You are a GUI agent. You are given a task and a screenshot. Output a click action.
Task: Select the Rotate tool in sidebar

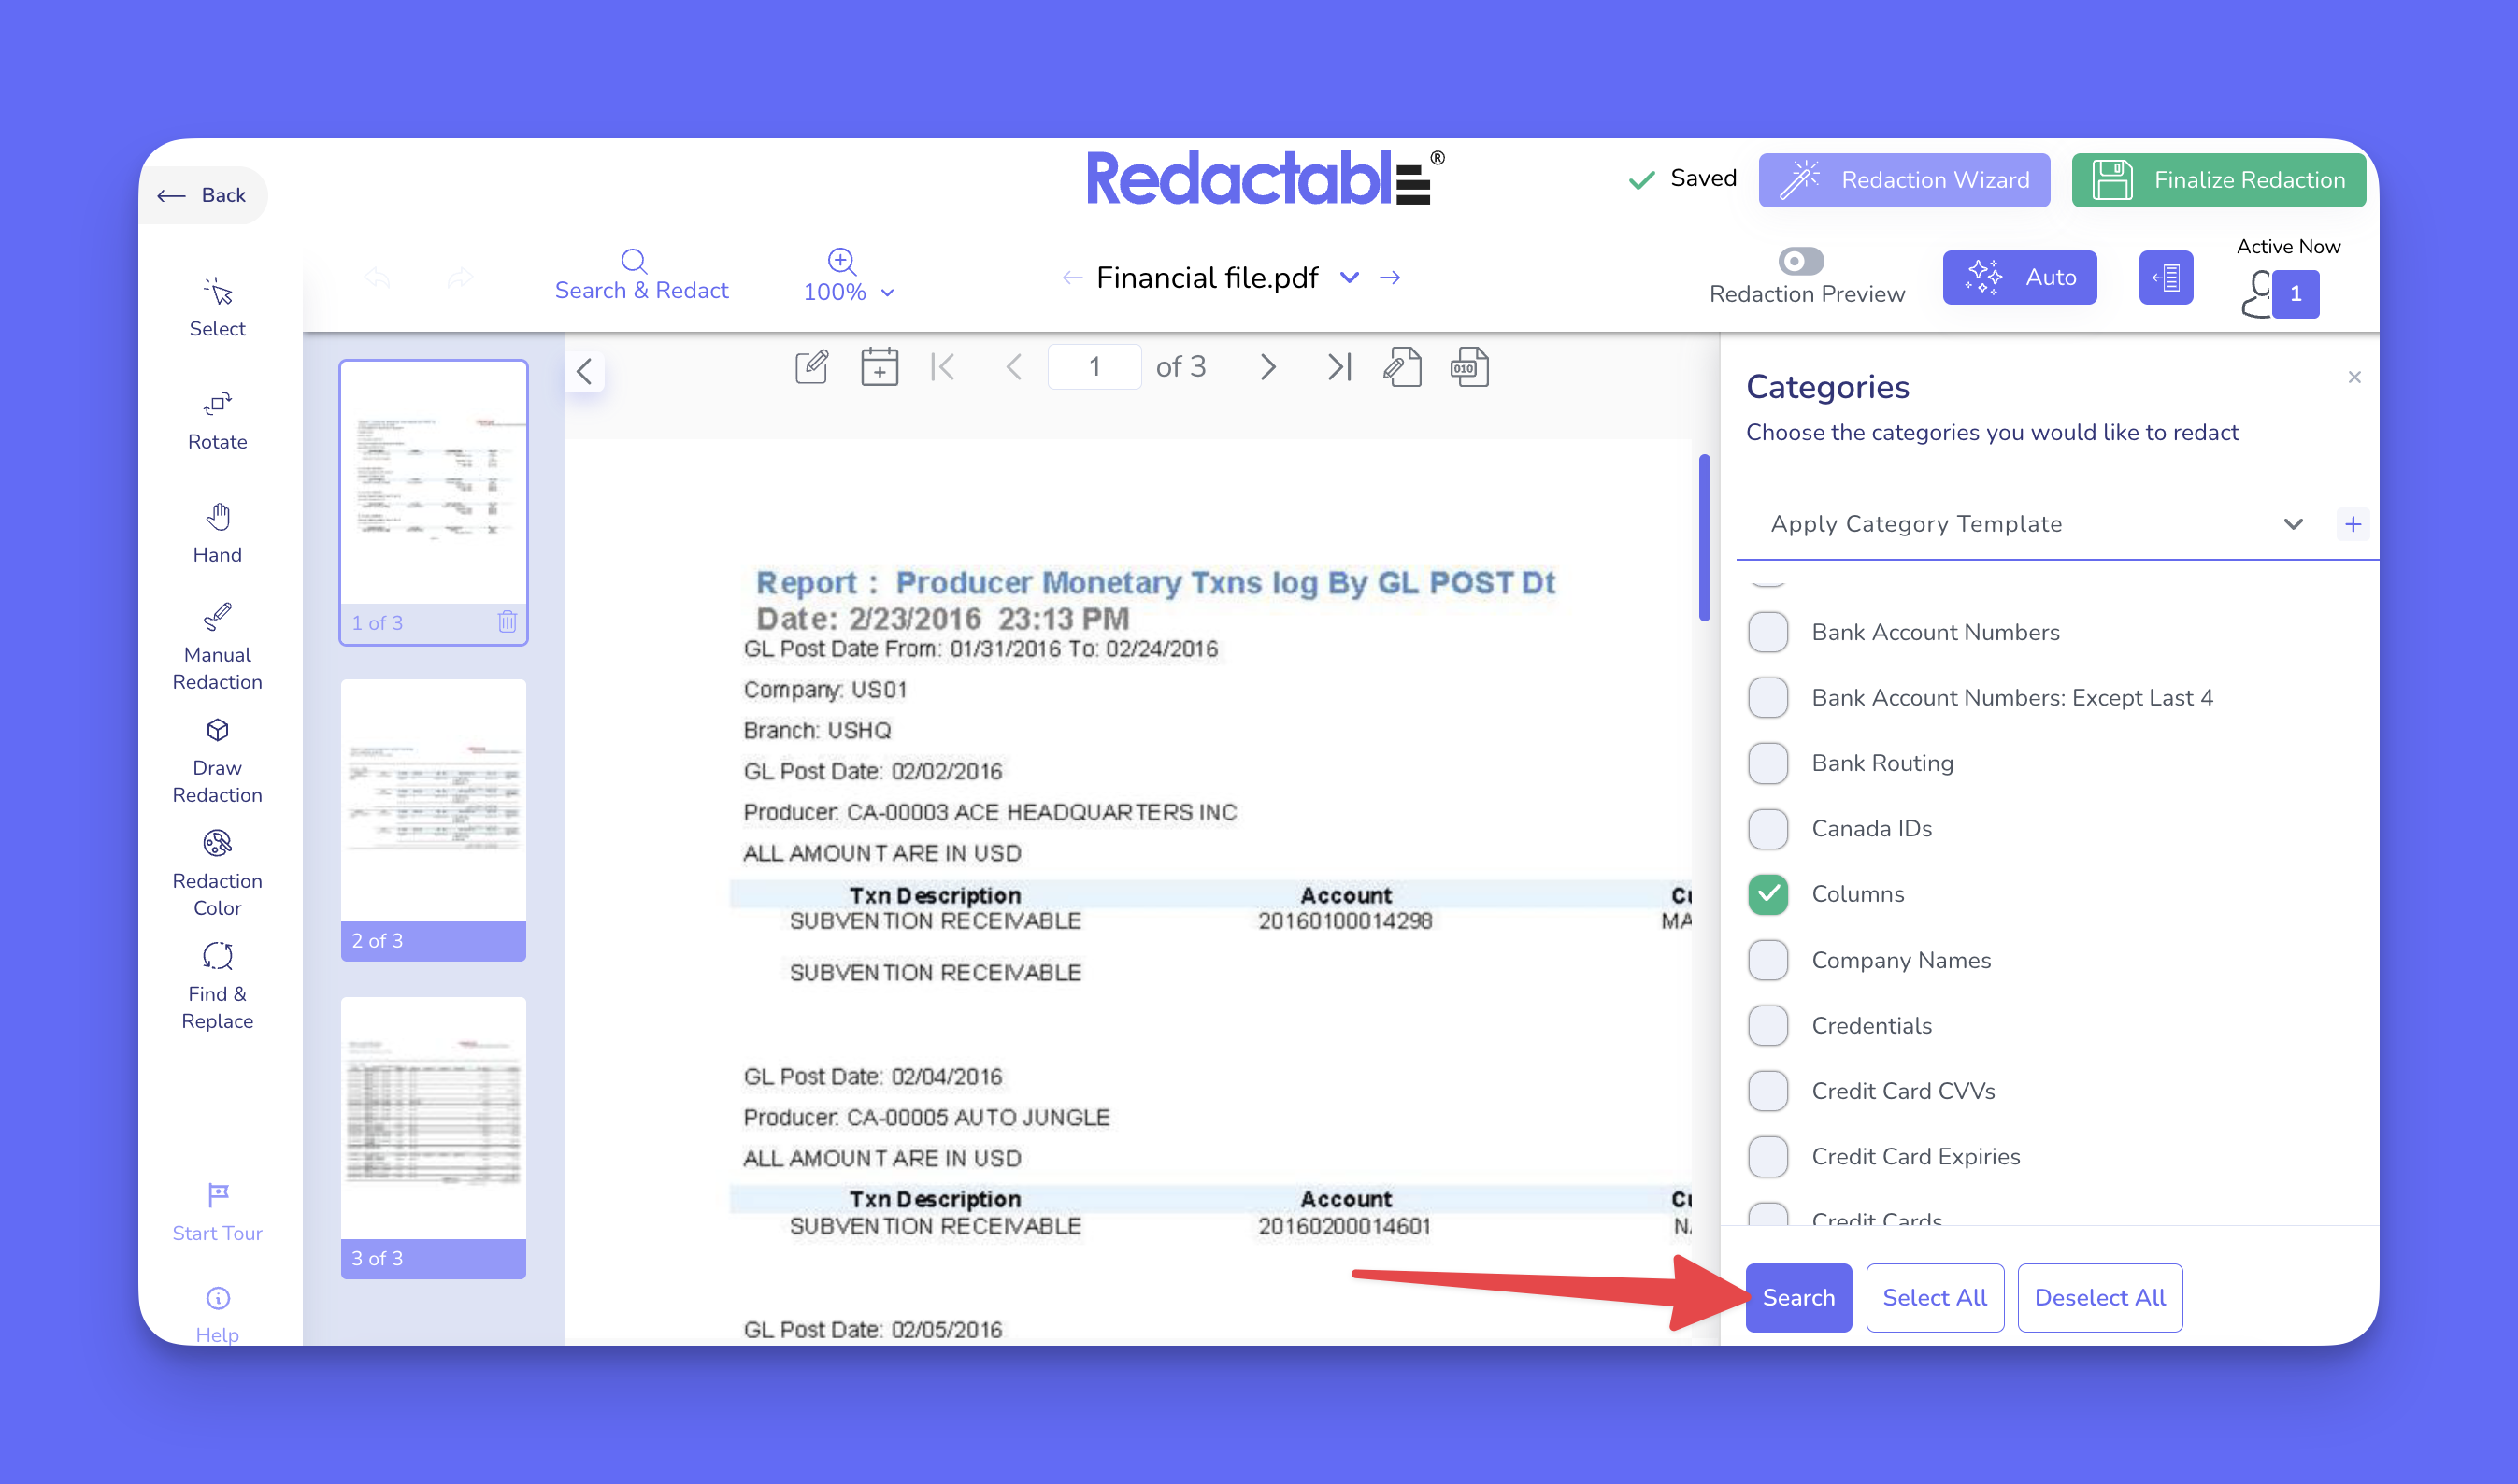click(217, 419)
